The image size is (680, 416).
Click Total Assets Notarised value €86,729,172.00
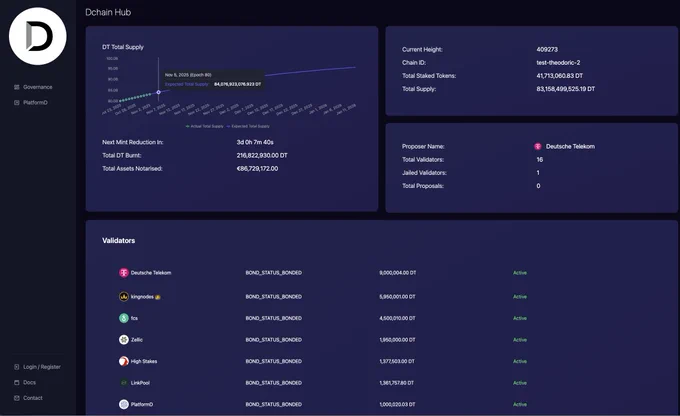(257, 169)
